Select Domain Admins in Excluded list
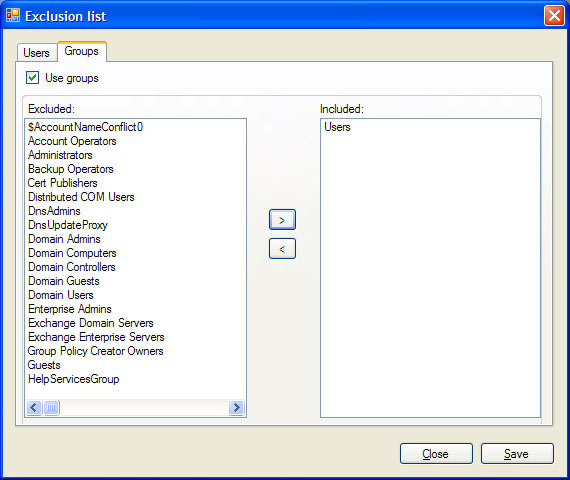Viewport: 570px width, 480px height. [64, 239]
